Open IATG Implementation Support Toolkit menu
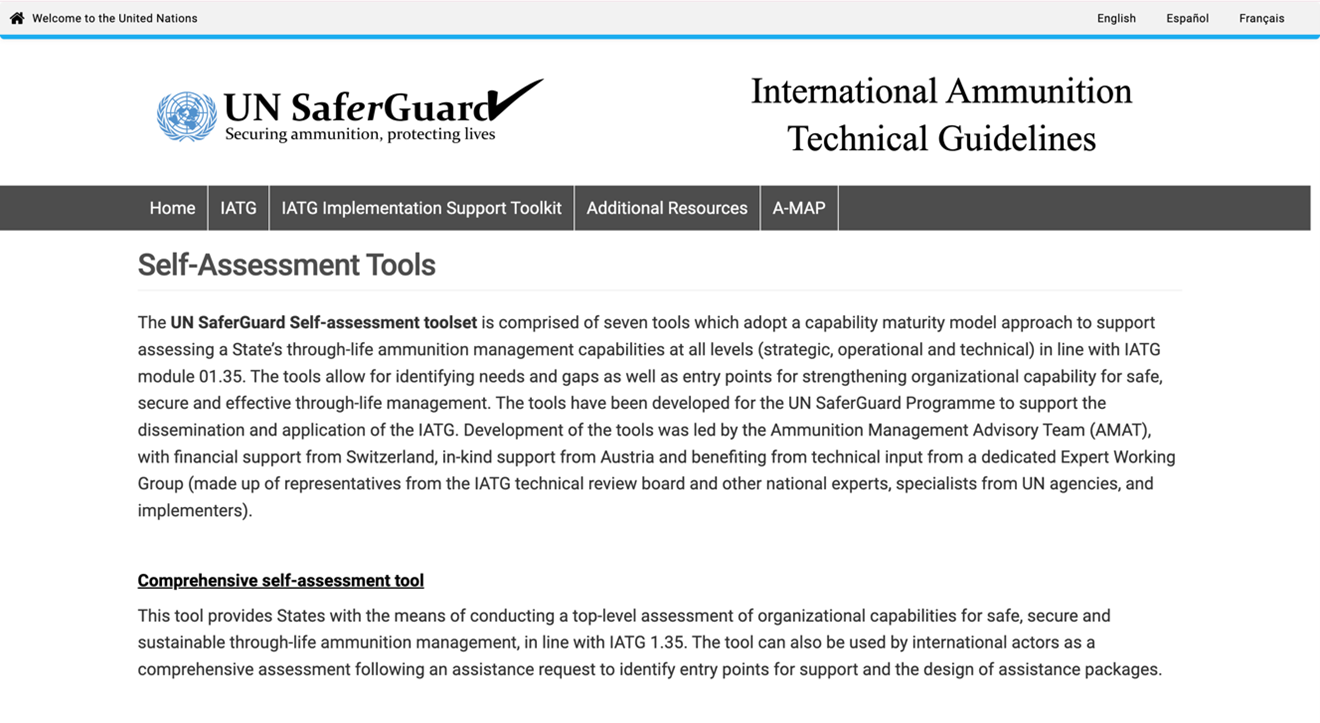This screenshot has height=723, width=1320. (421, 208)
